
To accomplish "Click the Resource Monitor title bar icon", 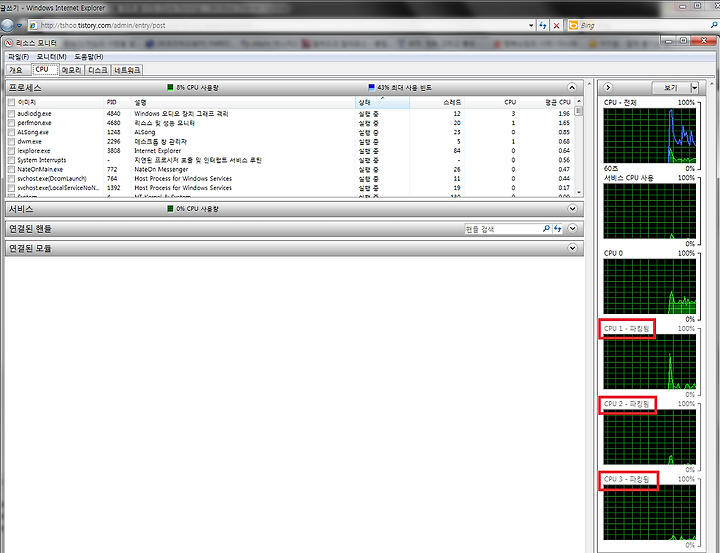I will point(9,43).
